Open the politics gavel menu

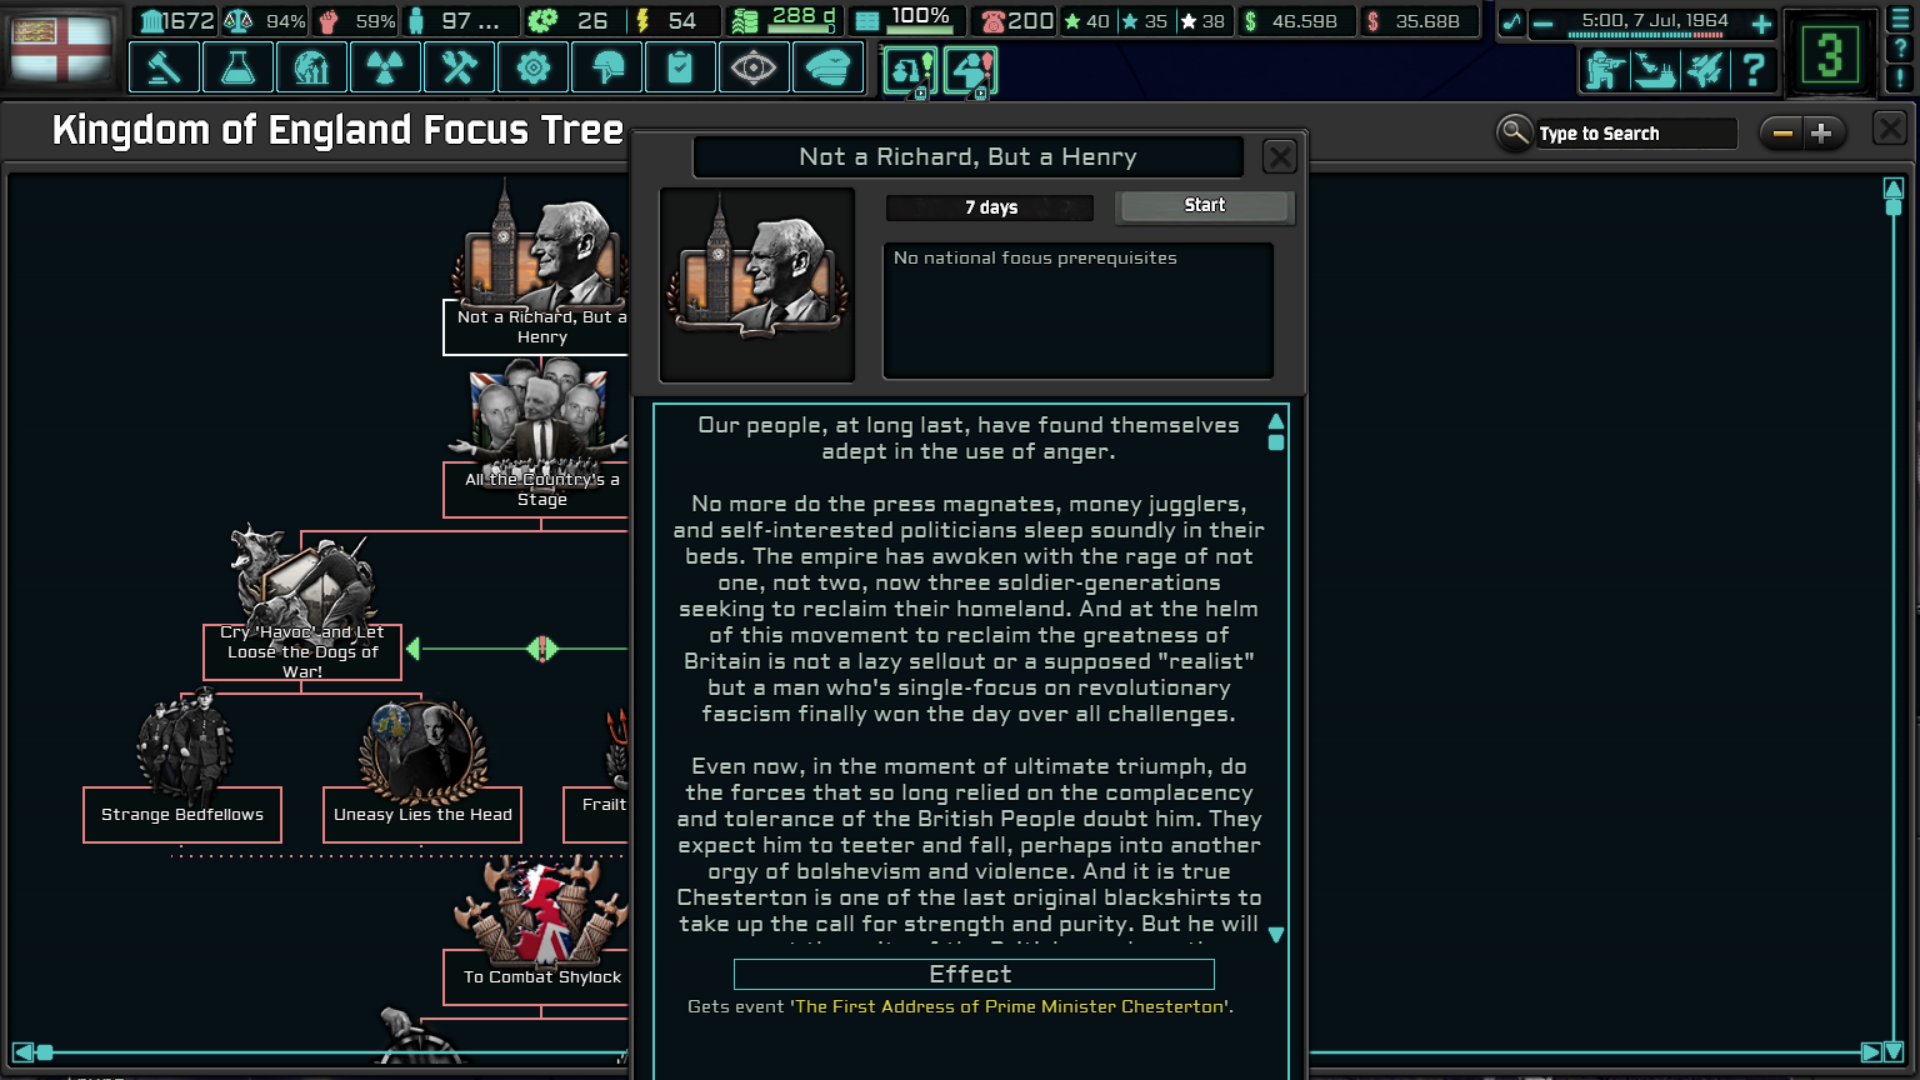(164, 68)
